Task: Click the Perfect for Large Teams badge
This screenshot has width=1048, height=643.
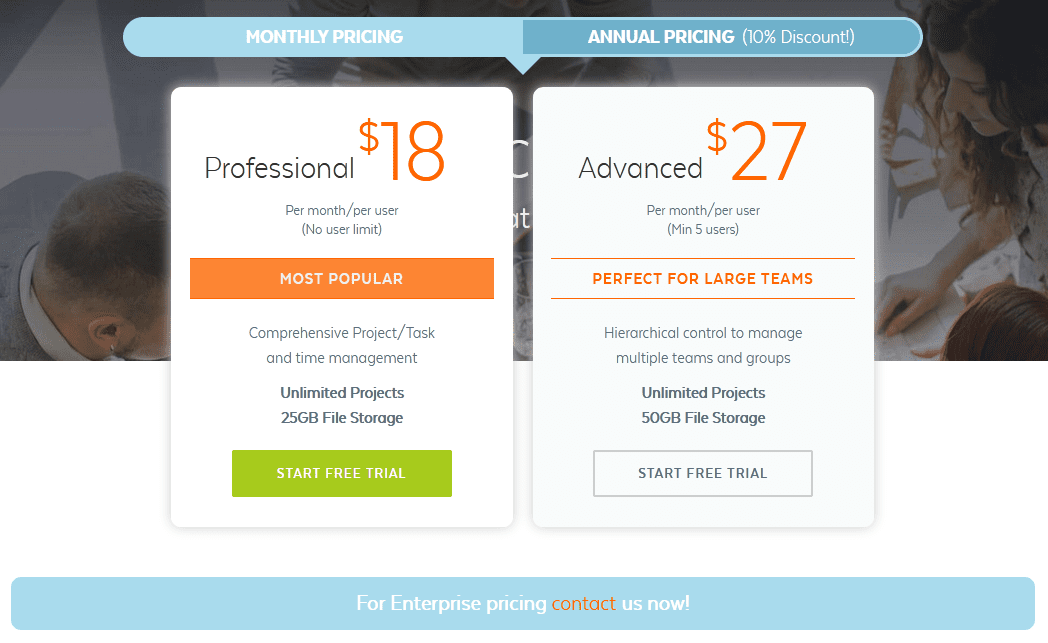Action: (x=702, y=278)
